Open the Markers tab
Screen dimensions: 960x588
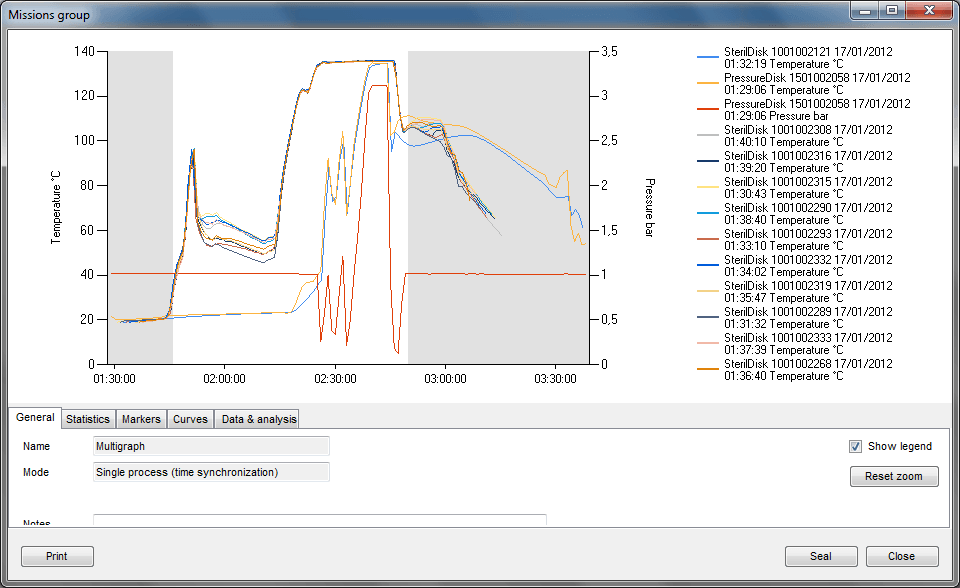[141, 418]
